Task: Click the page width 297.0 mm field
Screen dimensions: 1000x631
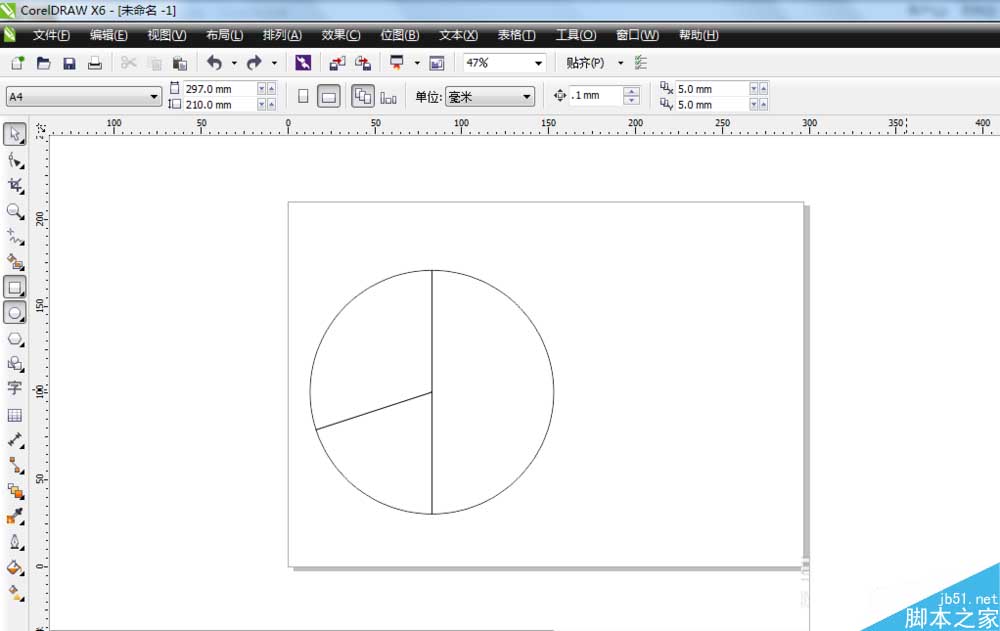Action: [219, 89]
